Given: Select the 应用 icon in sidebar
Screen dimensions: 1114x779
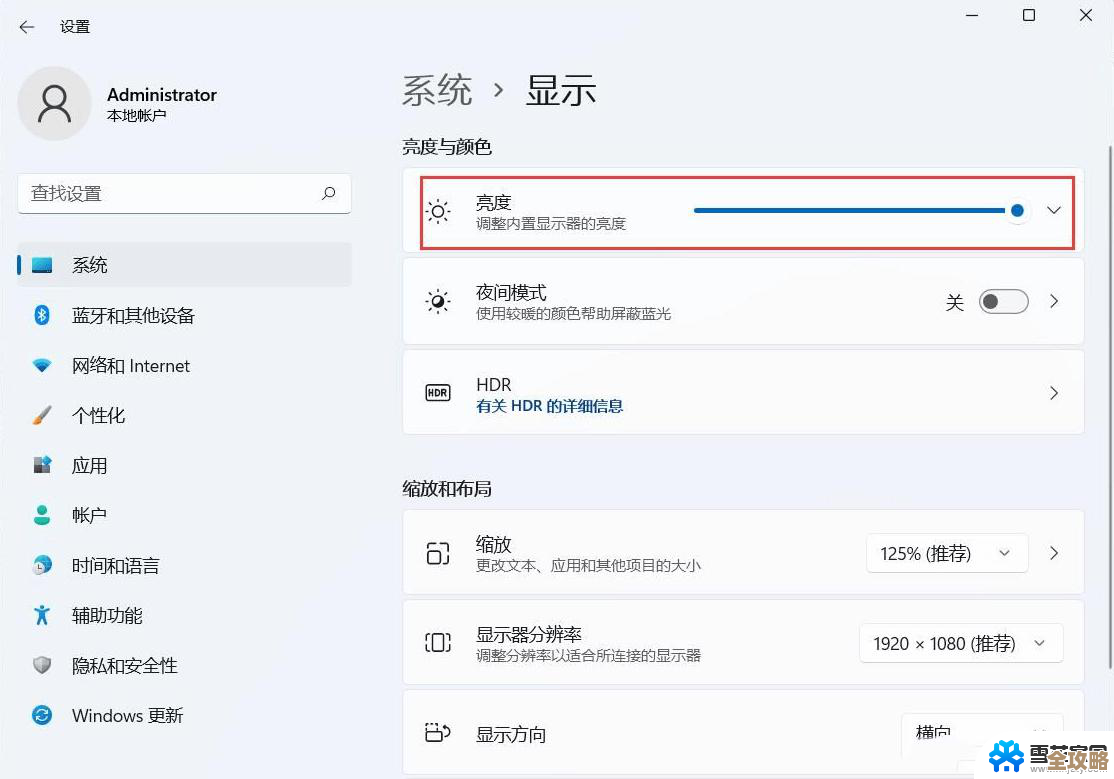Looking at the screenshot, I should (41, 465).
